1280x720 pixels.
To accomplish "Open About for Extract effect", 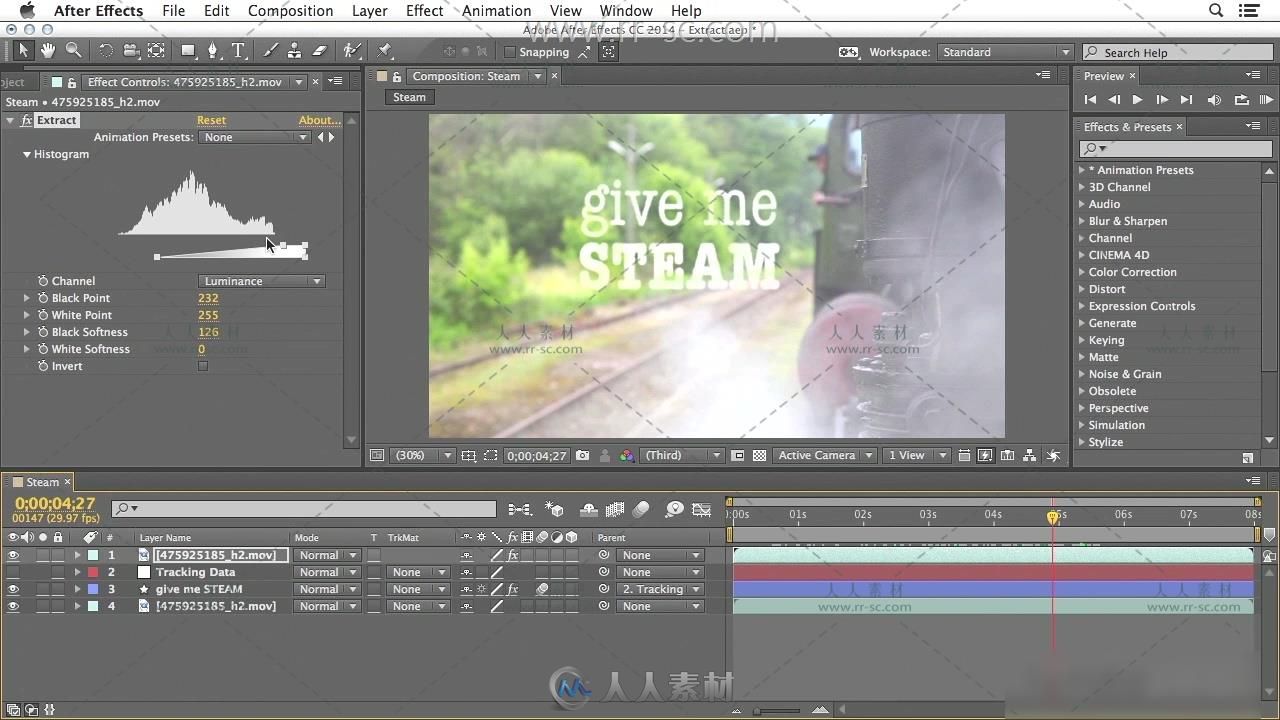I will [320, 120].
